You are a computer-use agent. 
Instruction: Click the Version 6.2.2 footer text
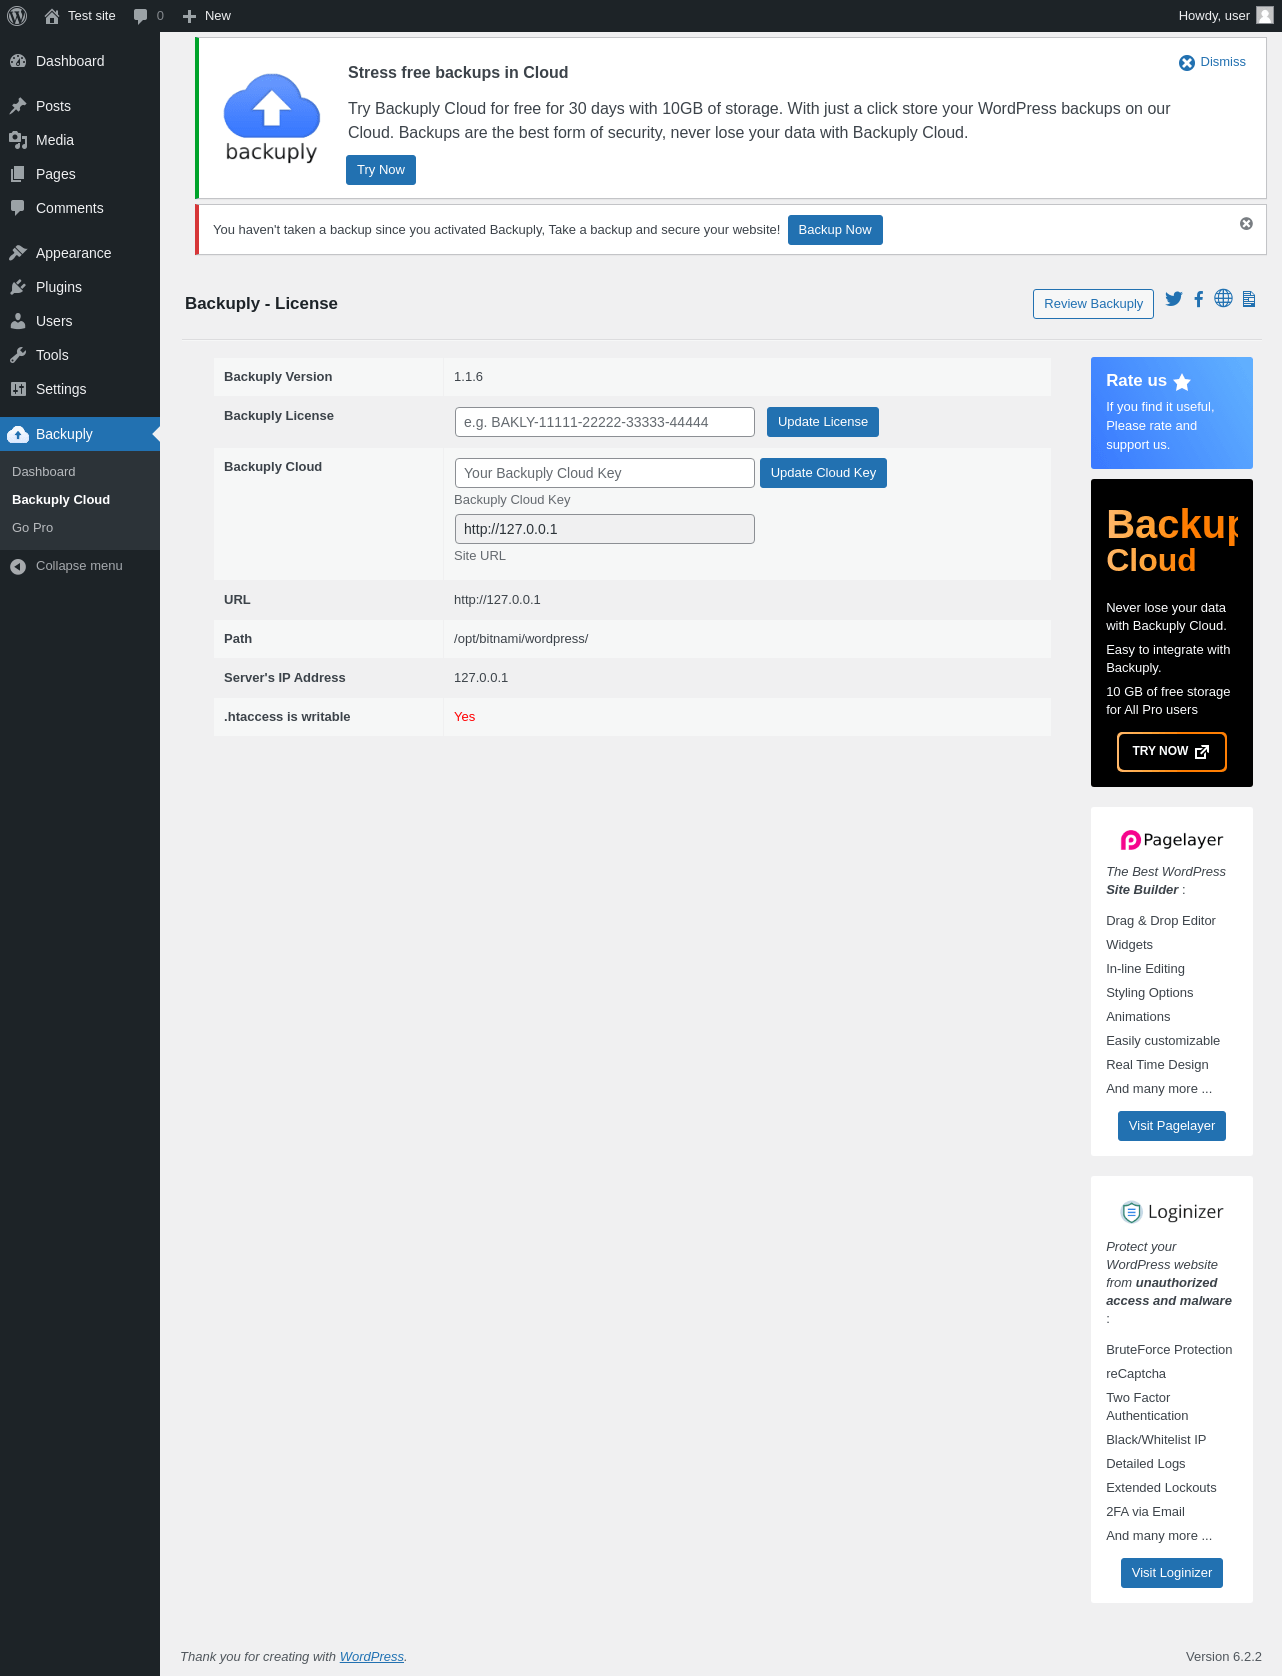[1224, 1657]
